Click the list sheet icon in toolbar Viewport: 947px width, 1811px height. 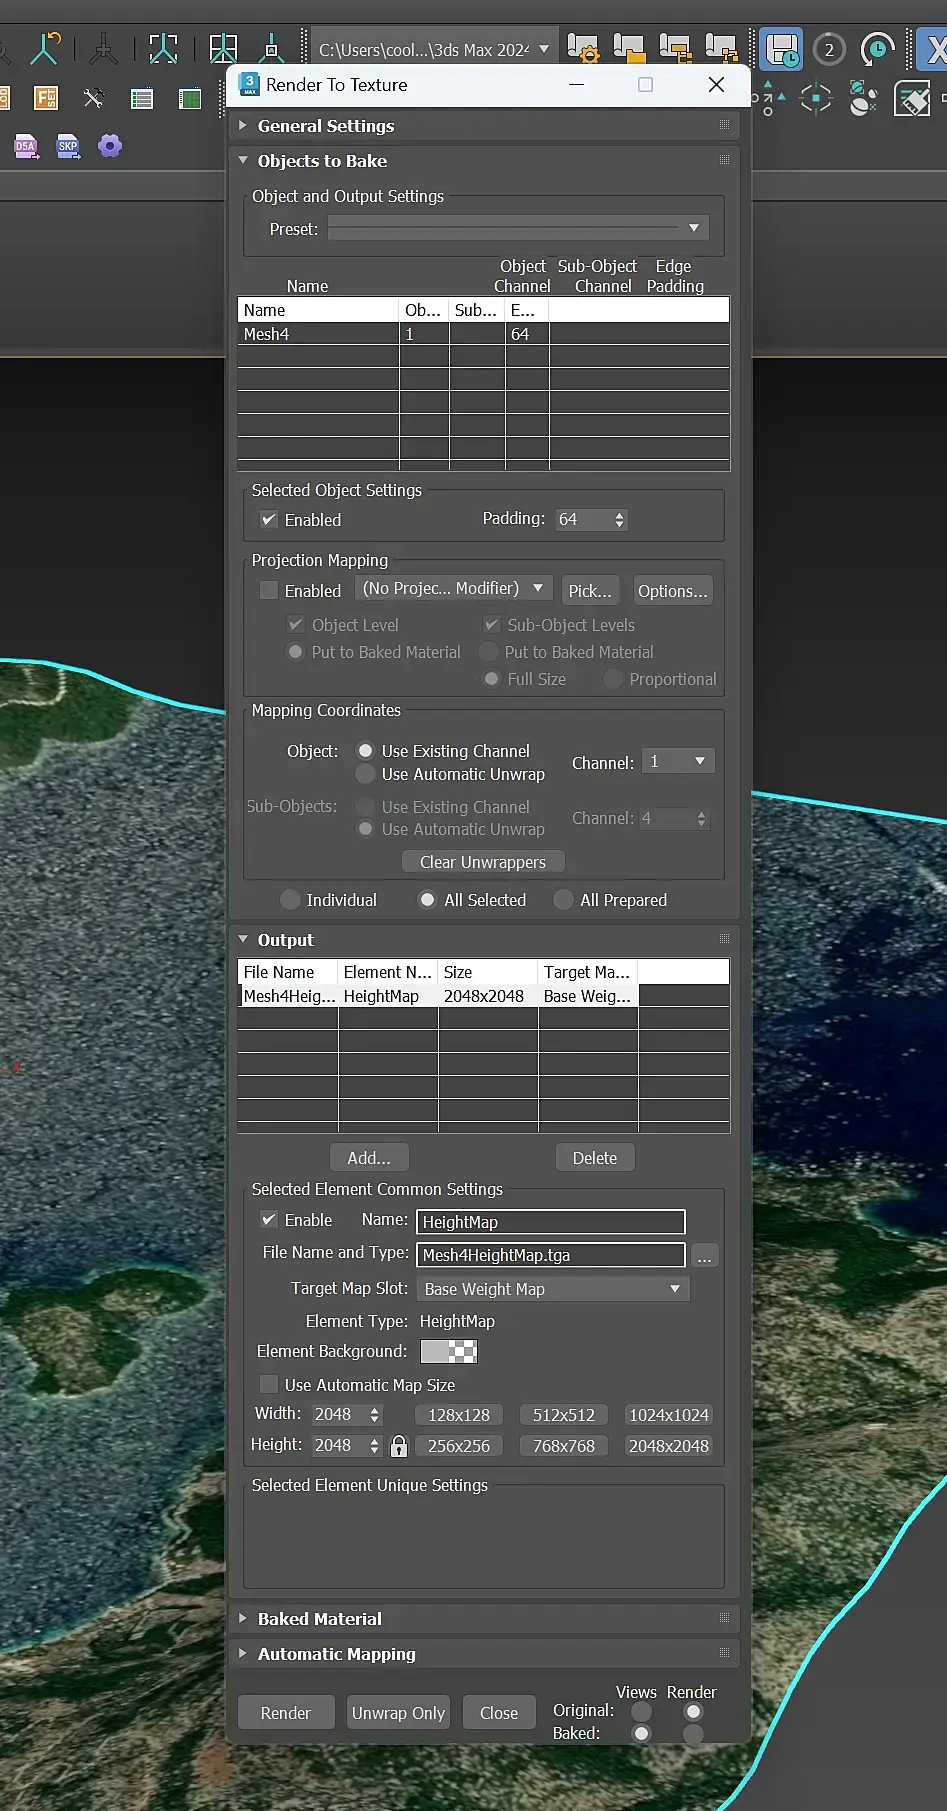[142, 98]
